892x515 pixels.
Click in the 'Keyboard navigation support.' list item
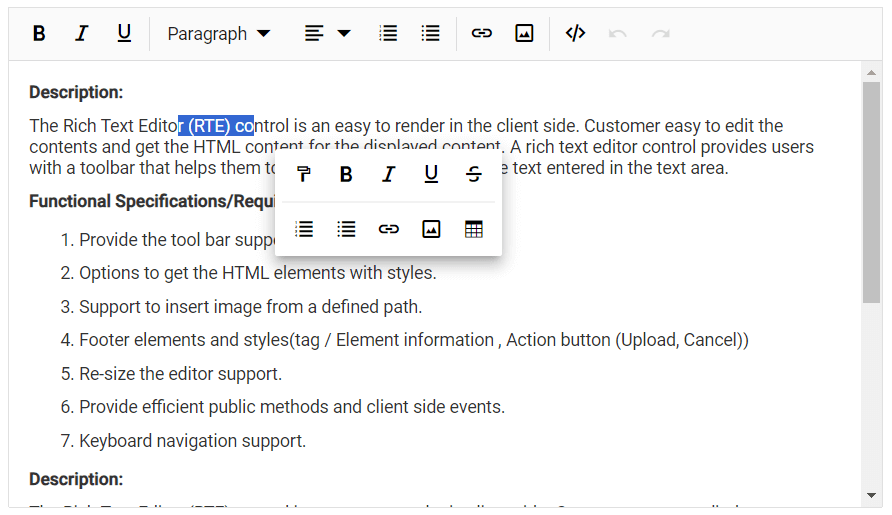click(192, 441)
